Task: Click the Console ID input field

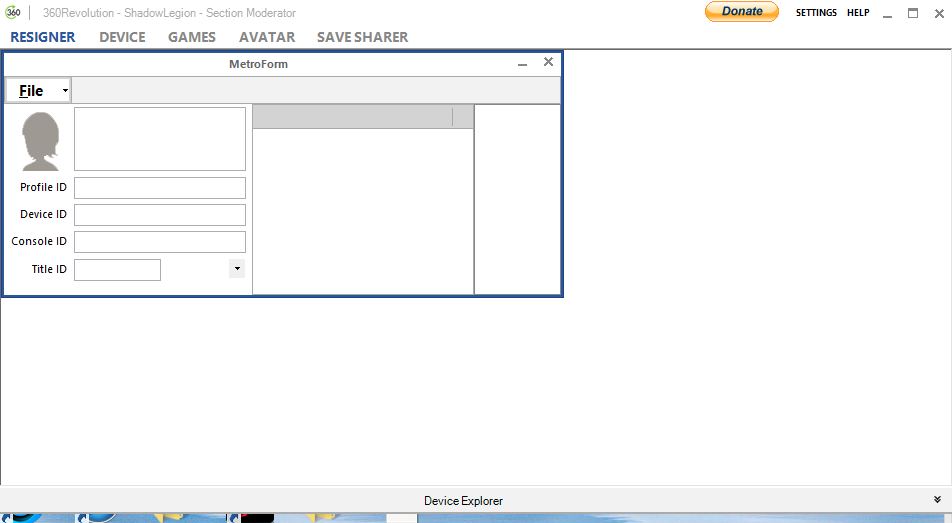Action: (160, 242)
